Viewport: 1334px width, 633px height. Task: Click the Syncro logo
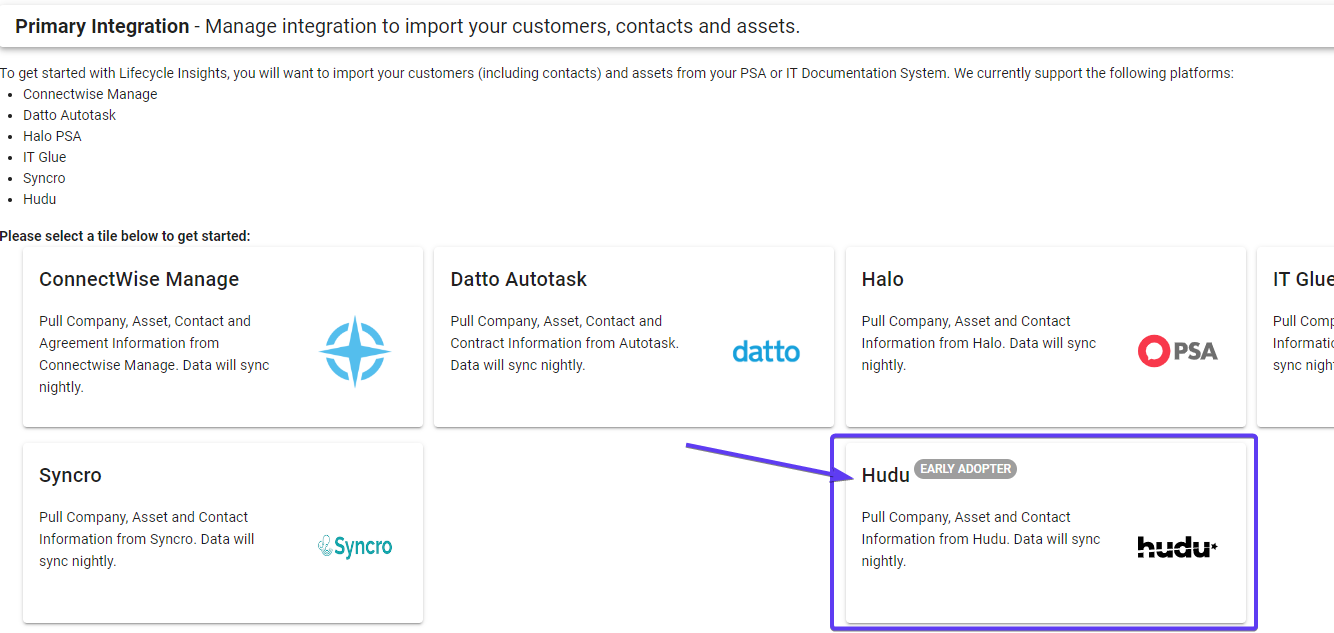tap(355, 547)
